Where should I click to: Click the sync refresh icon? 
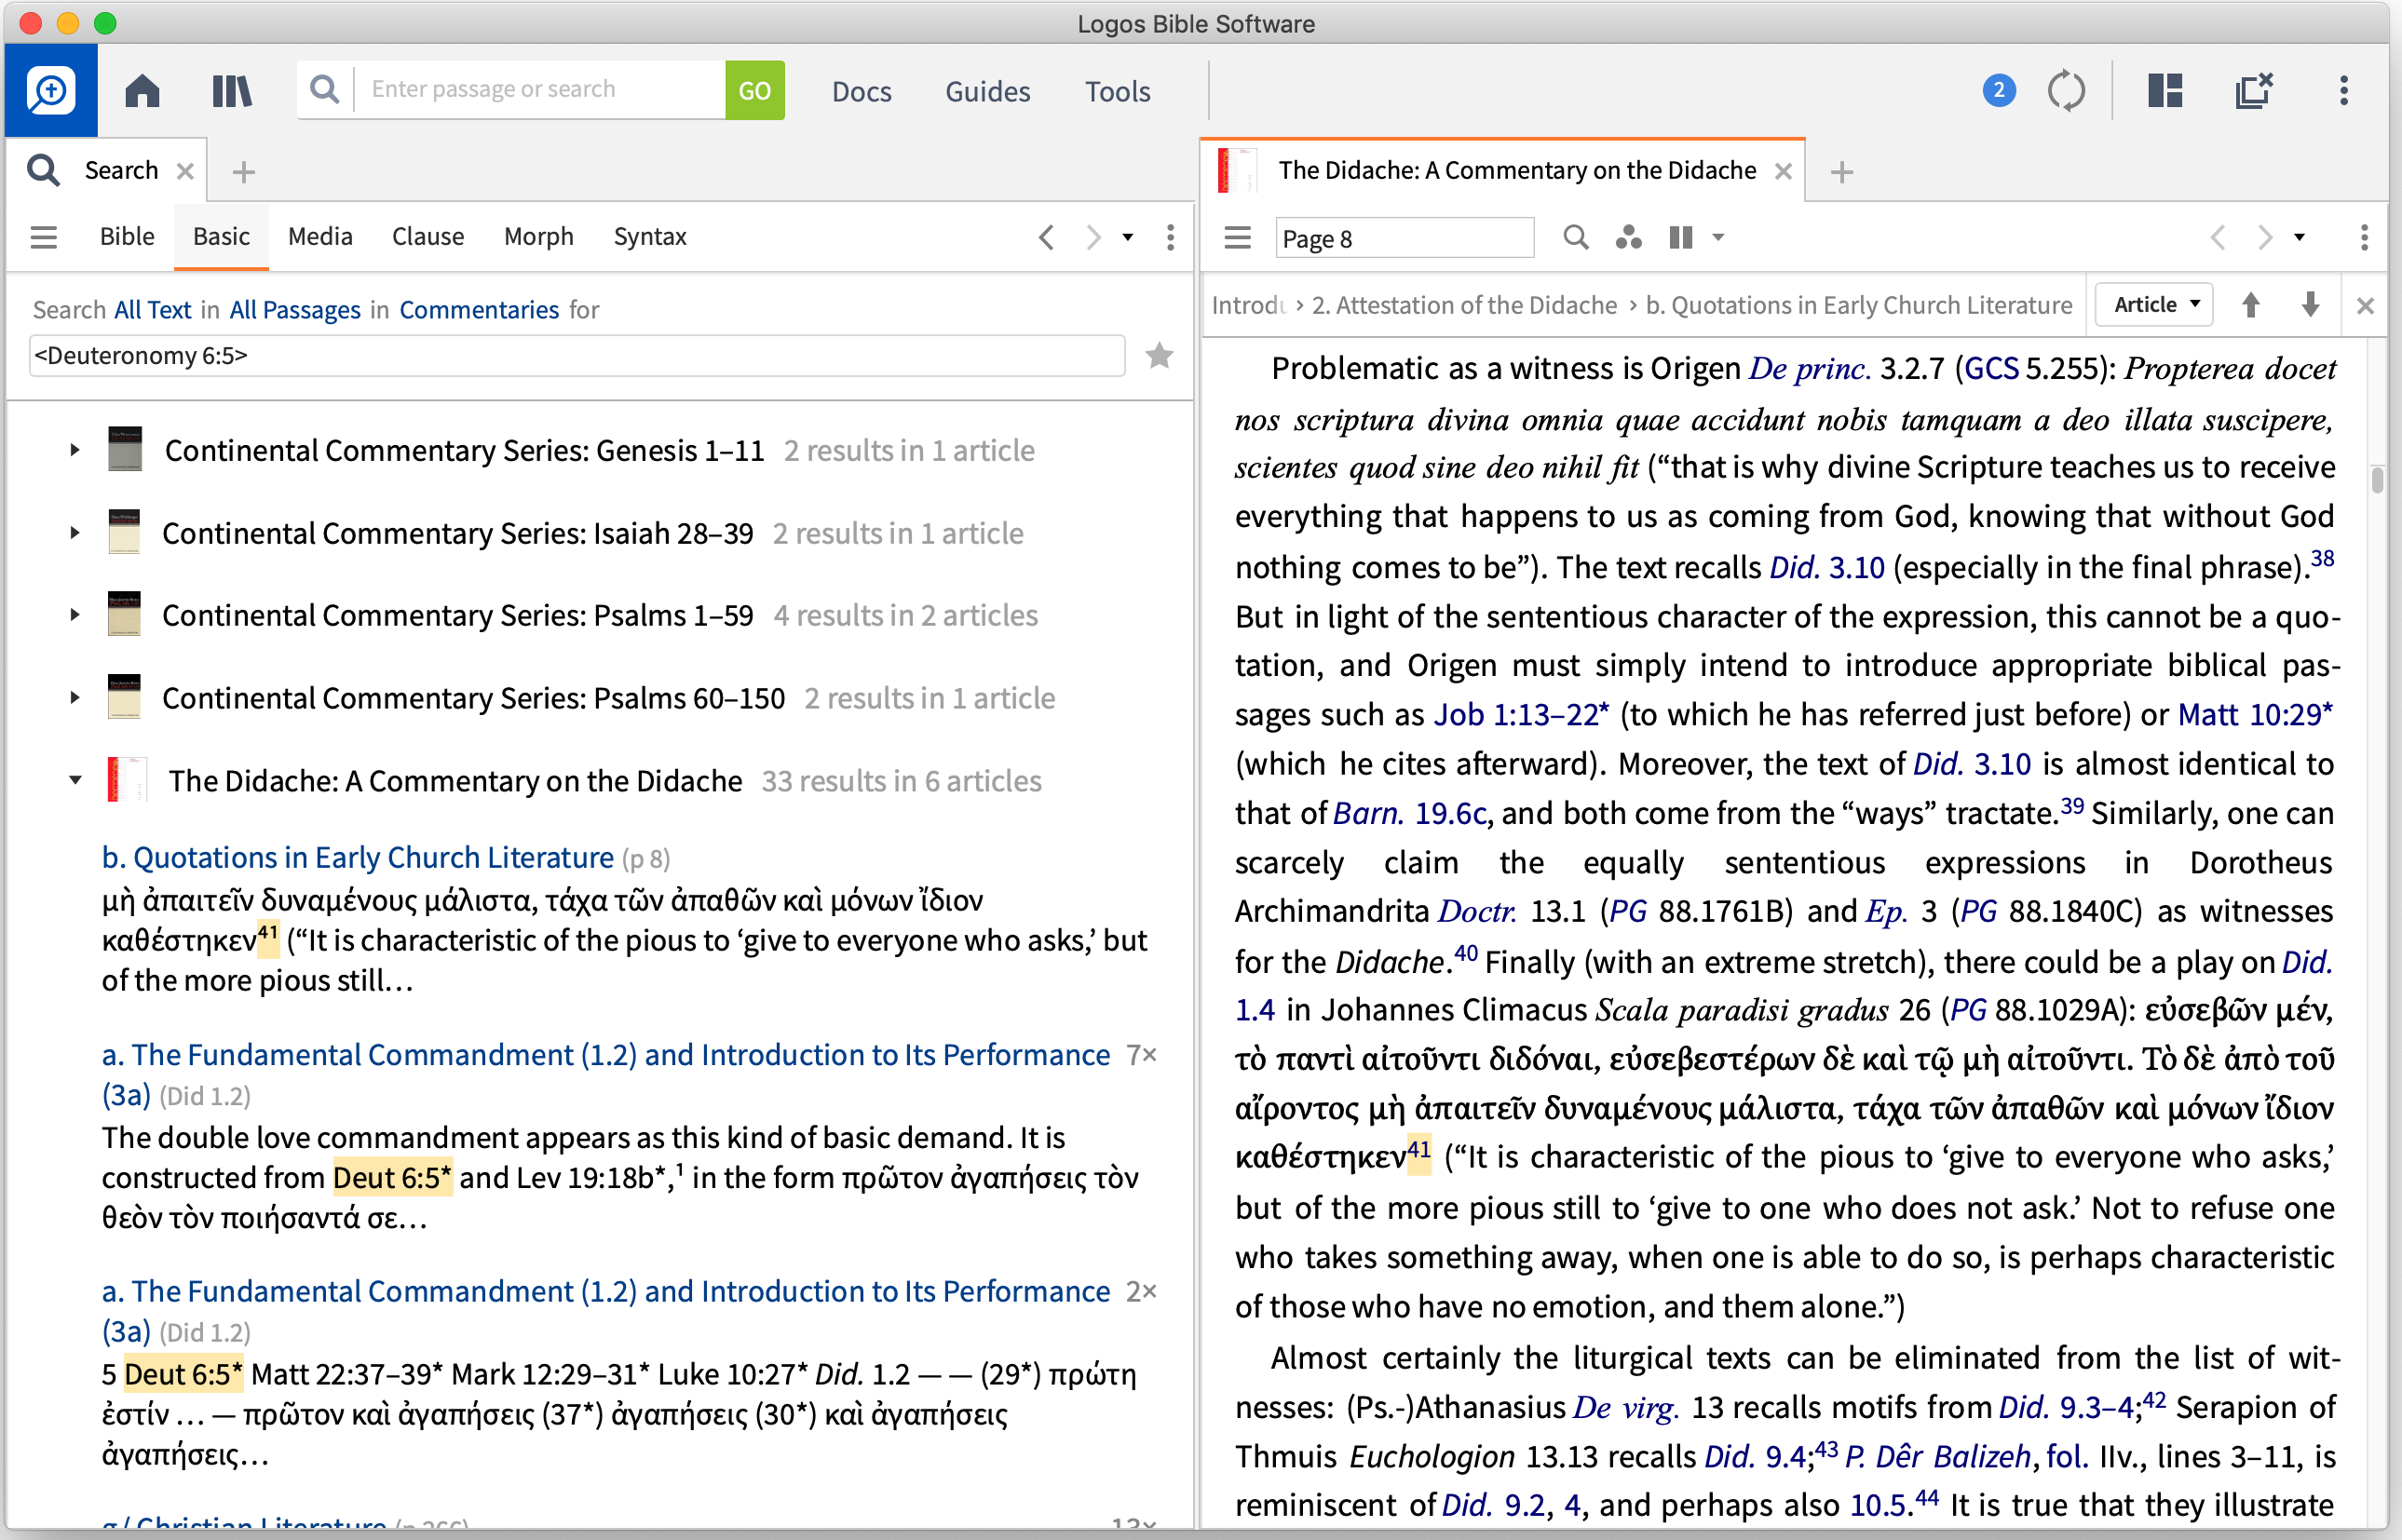[2066, 91]
